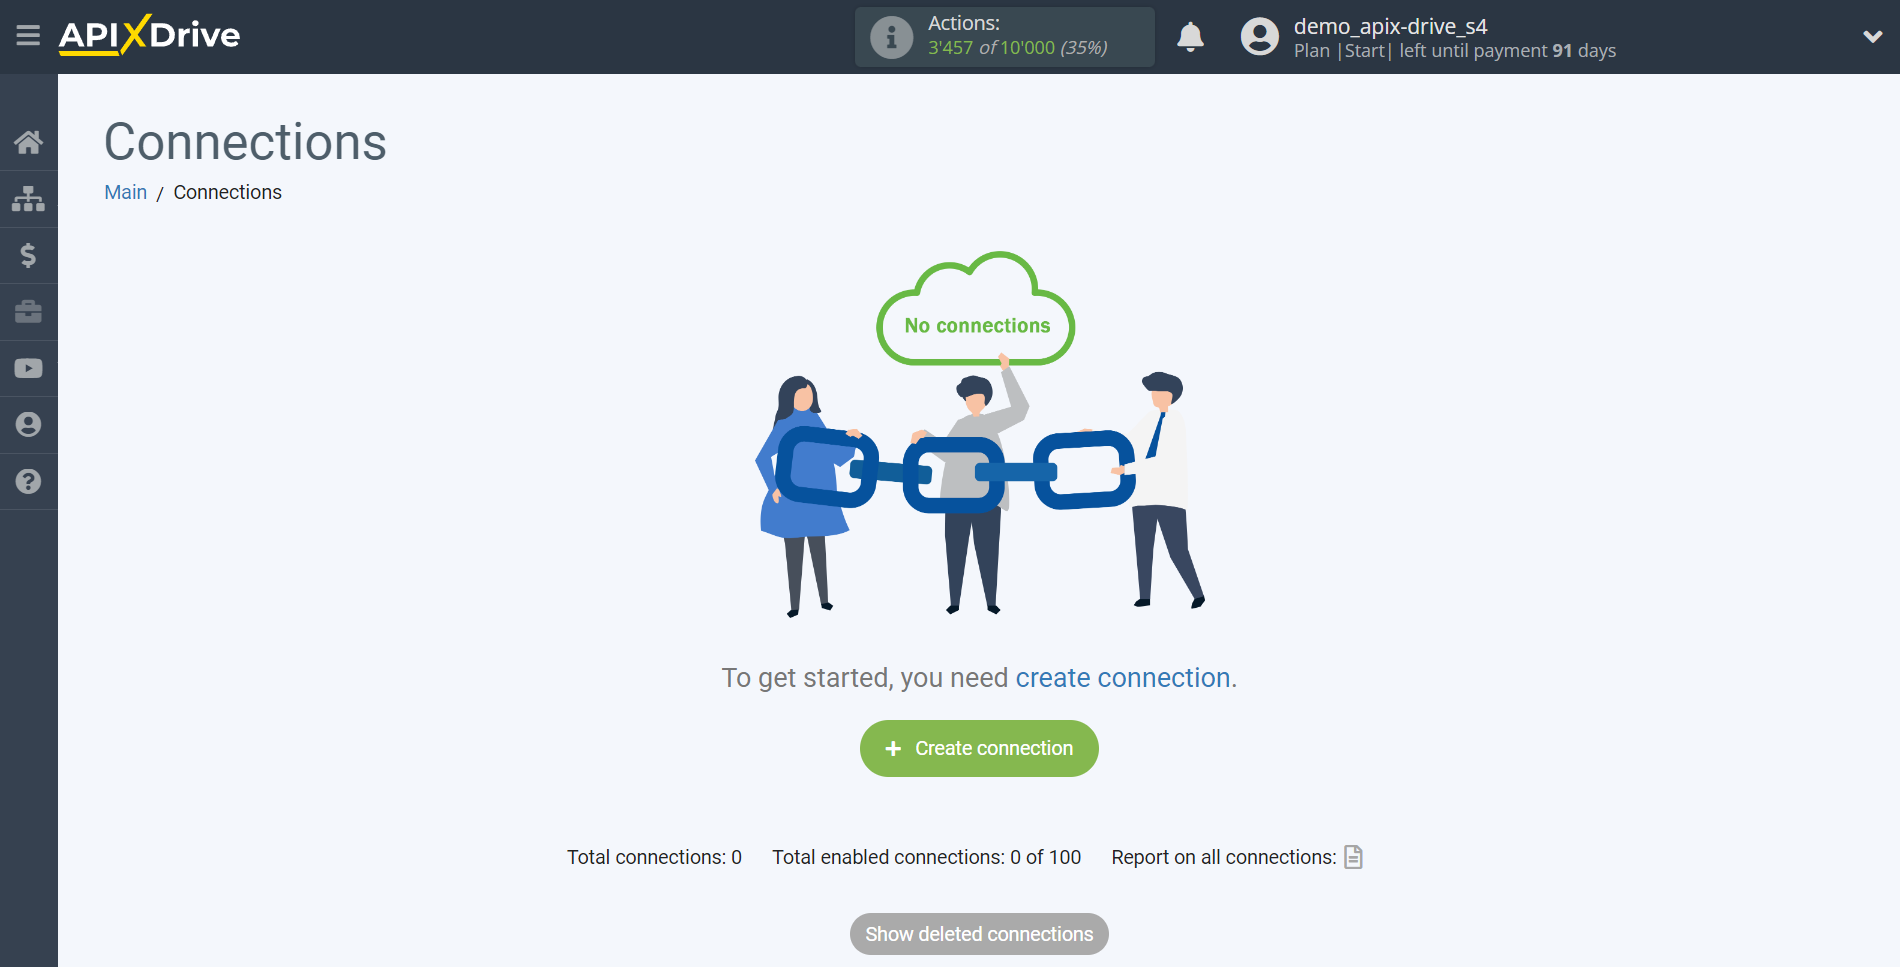Open the briefcase sidebar icon
Image resolution: width=1900 pixels, height=967 pixels.
pyautogui.click(x=28, y=312)
